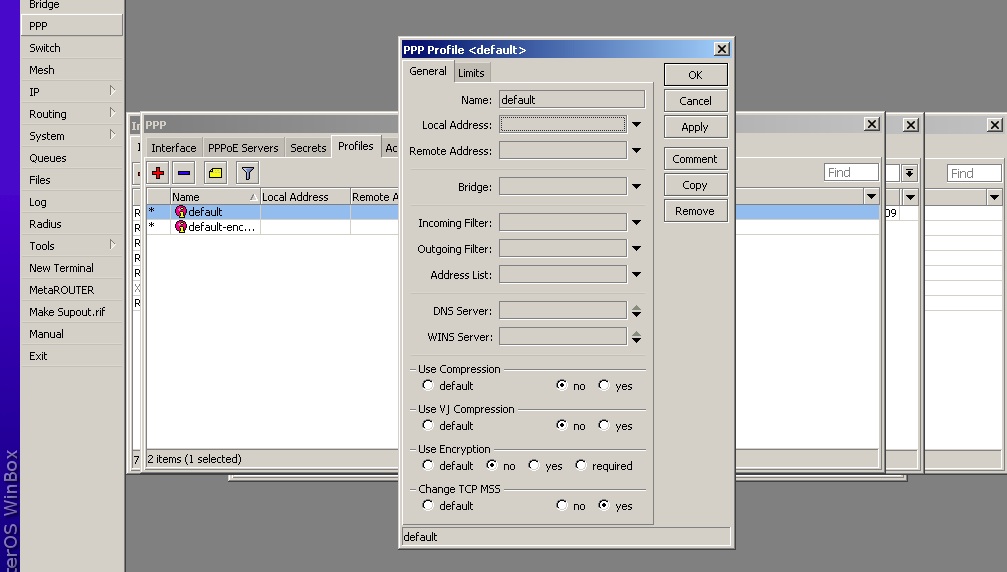Switch to the Limits tab
1007x572 pixels.
point(471,73)
